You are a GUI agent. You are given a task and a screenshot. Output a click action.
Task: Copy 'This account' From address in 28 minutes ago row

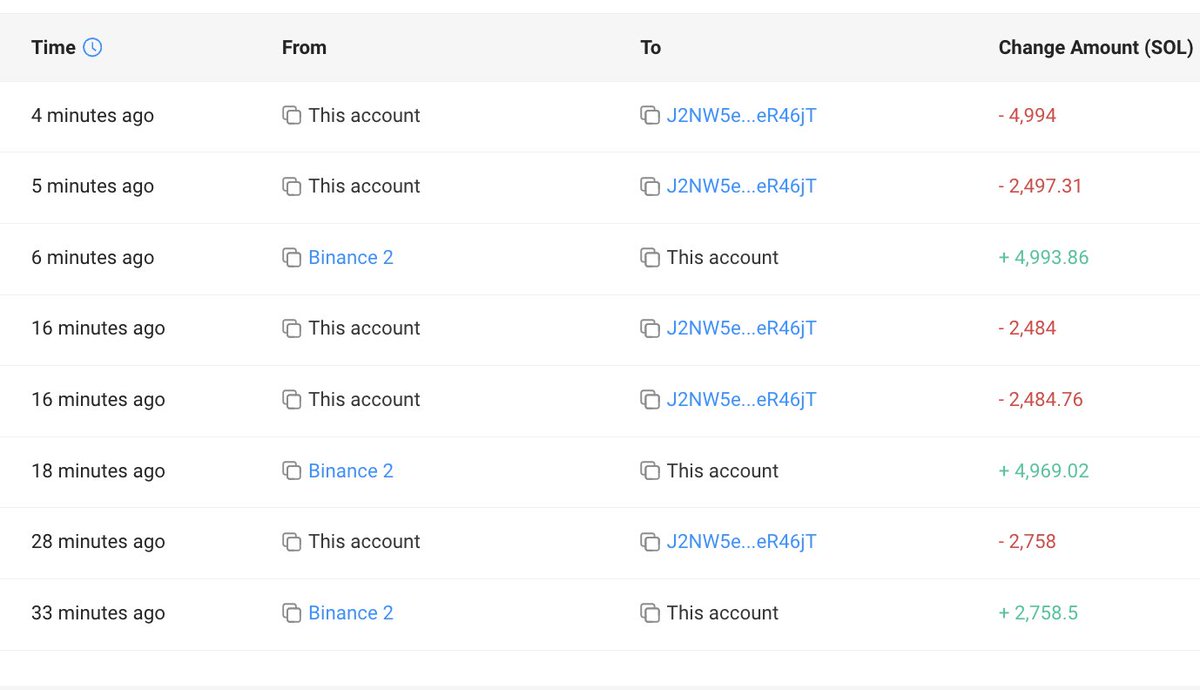tap(291, 542)
